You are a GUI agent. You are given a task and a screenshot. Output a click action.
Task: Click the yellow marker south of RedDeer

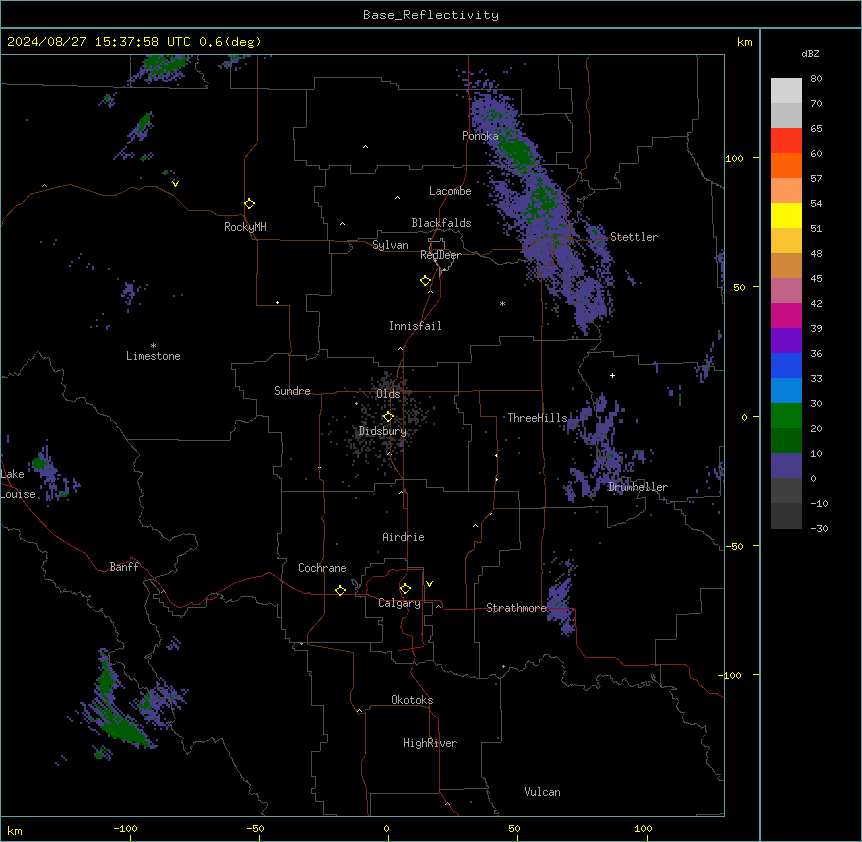[426, 281]
